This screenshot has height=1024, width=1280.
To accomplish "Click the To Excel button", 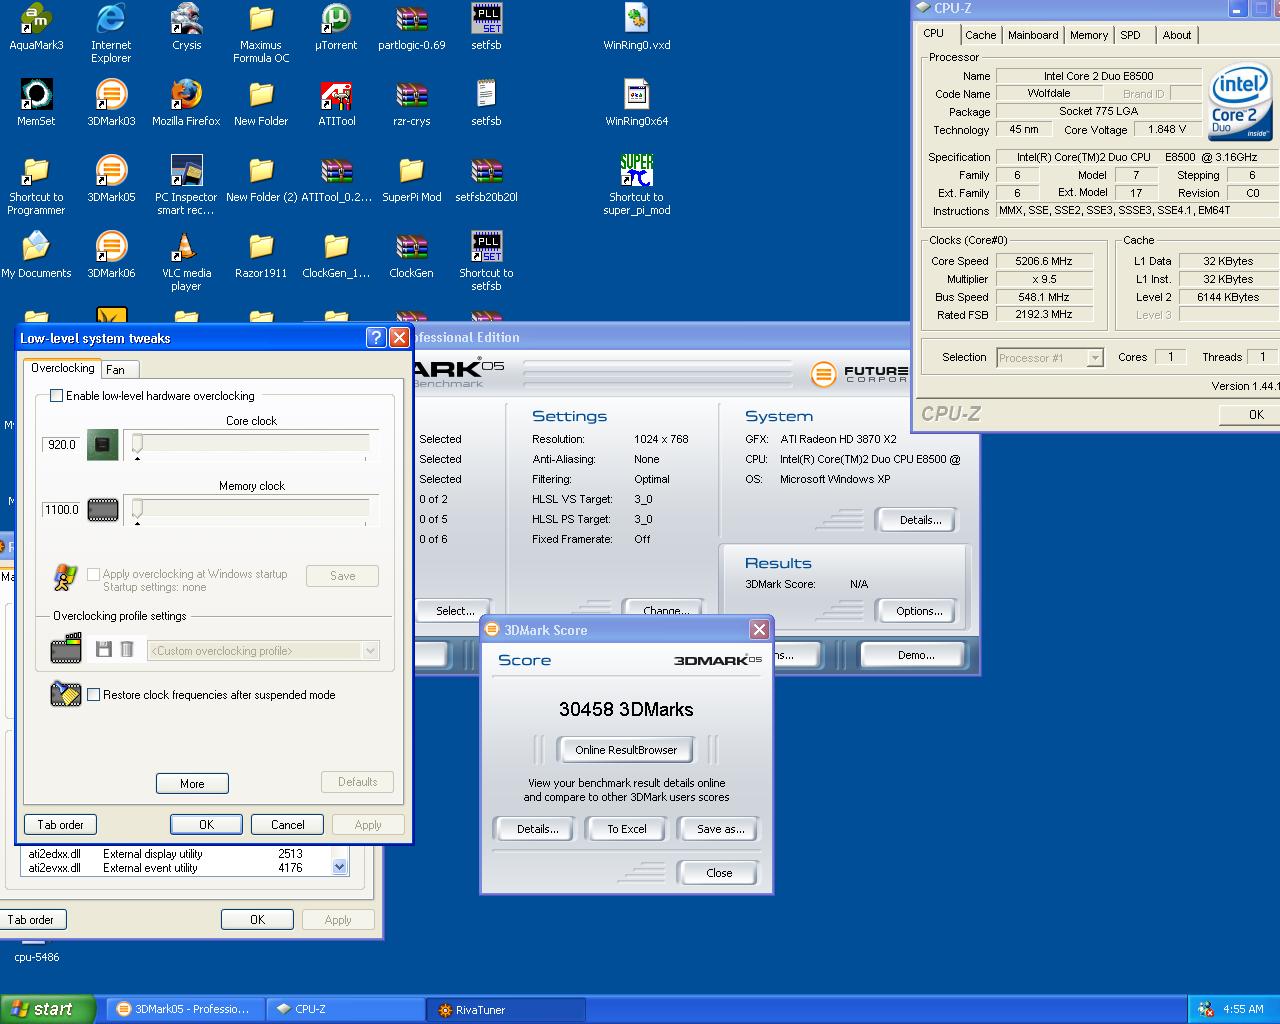I will point(627,829).
